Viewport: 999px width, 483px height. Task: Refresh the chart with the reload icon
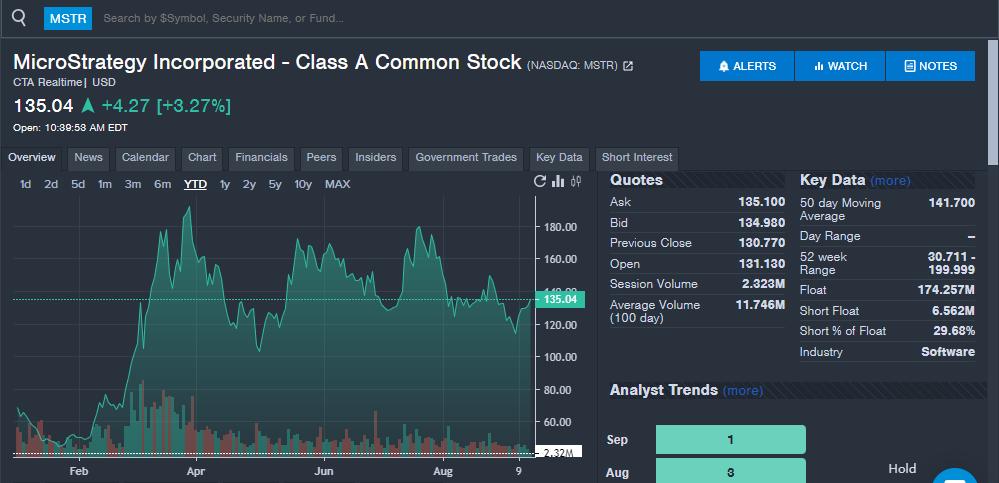(x=540, y=182)
